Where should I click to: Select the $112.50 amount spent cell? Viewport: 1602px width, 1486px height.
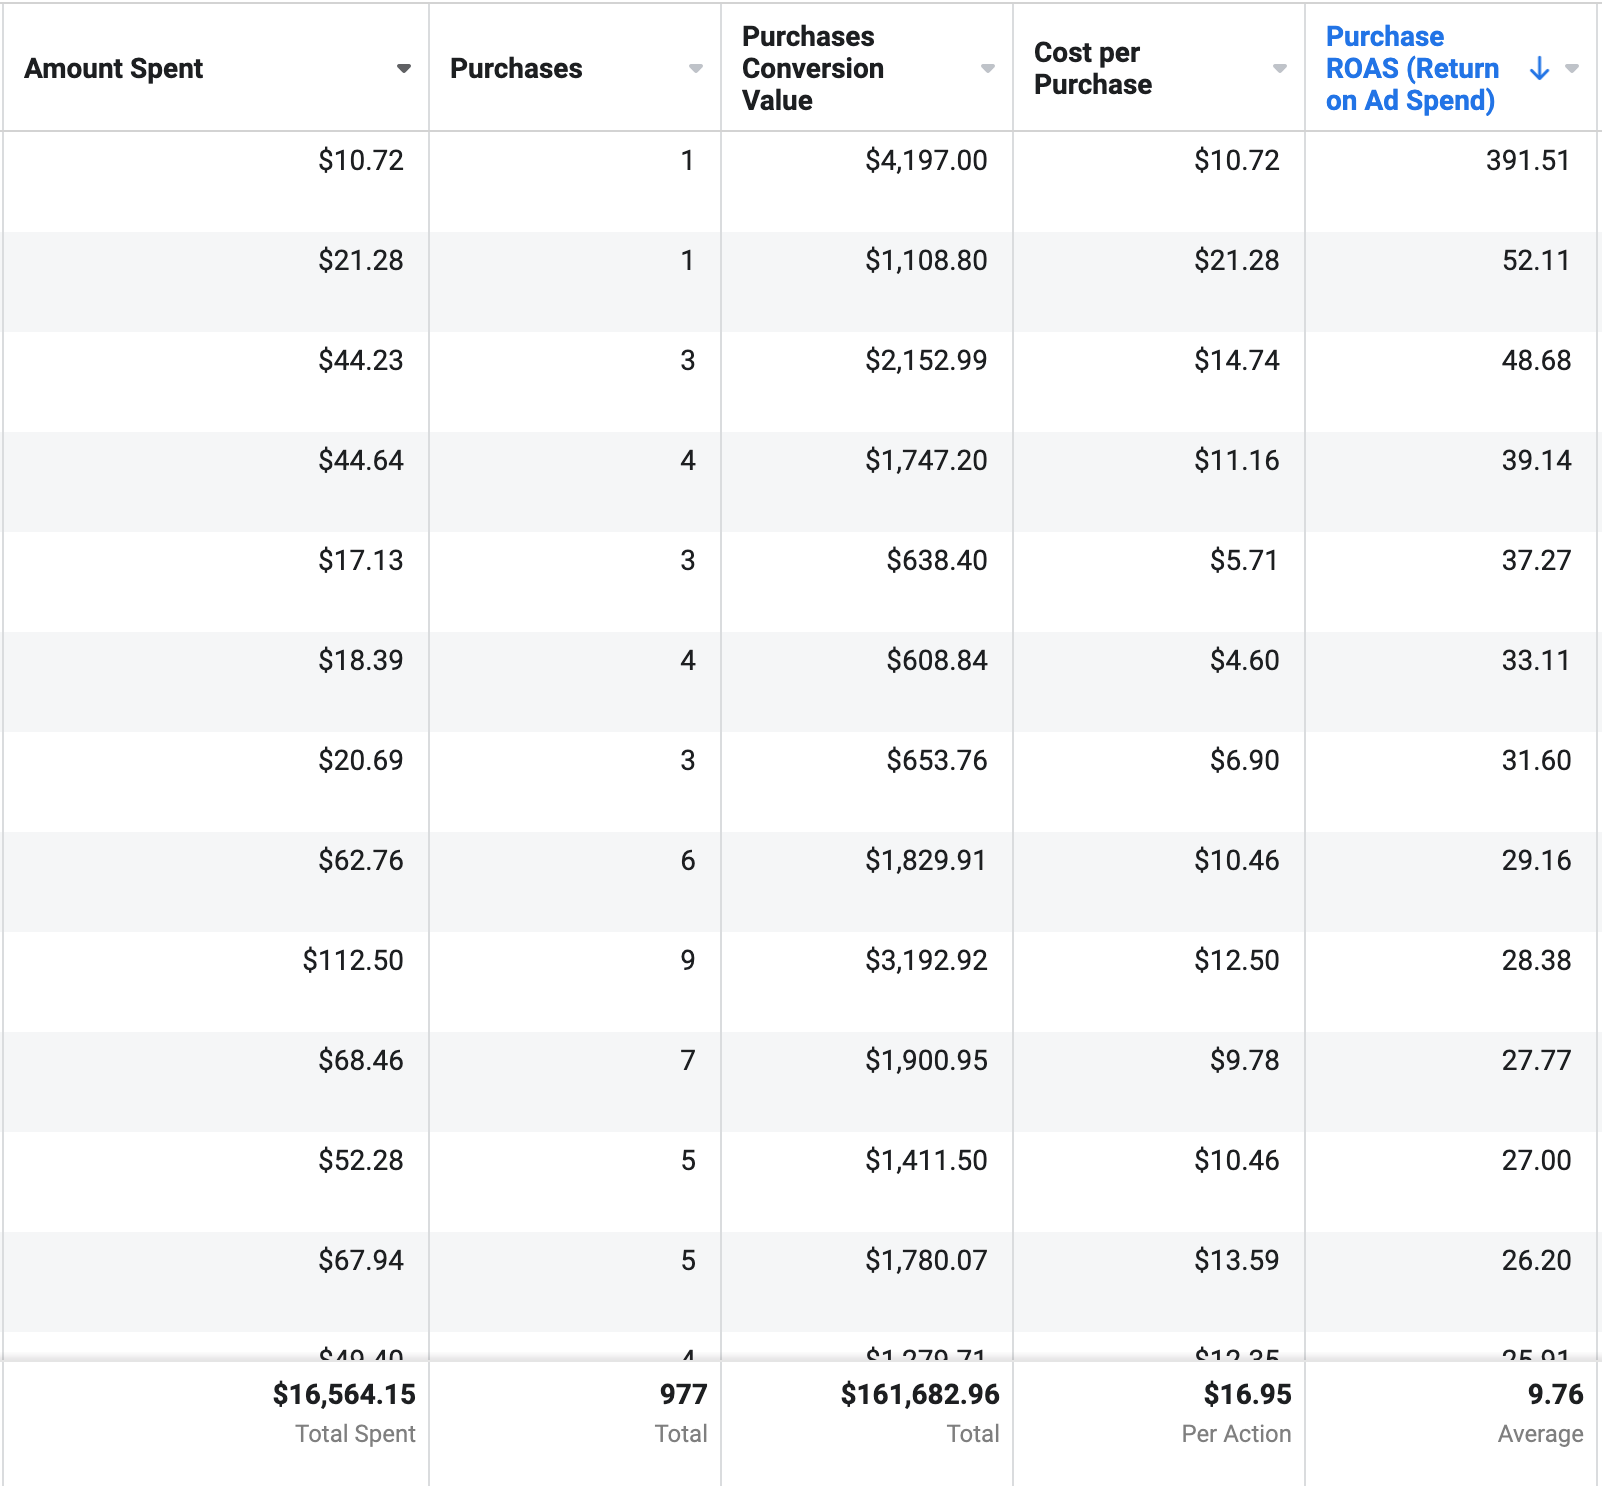[x=353, y=960]
